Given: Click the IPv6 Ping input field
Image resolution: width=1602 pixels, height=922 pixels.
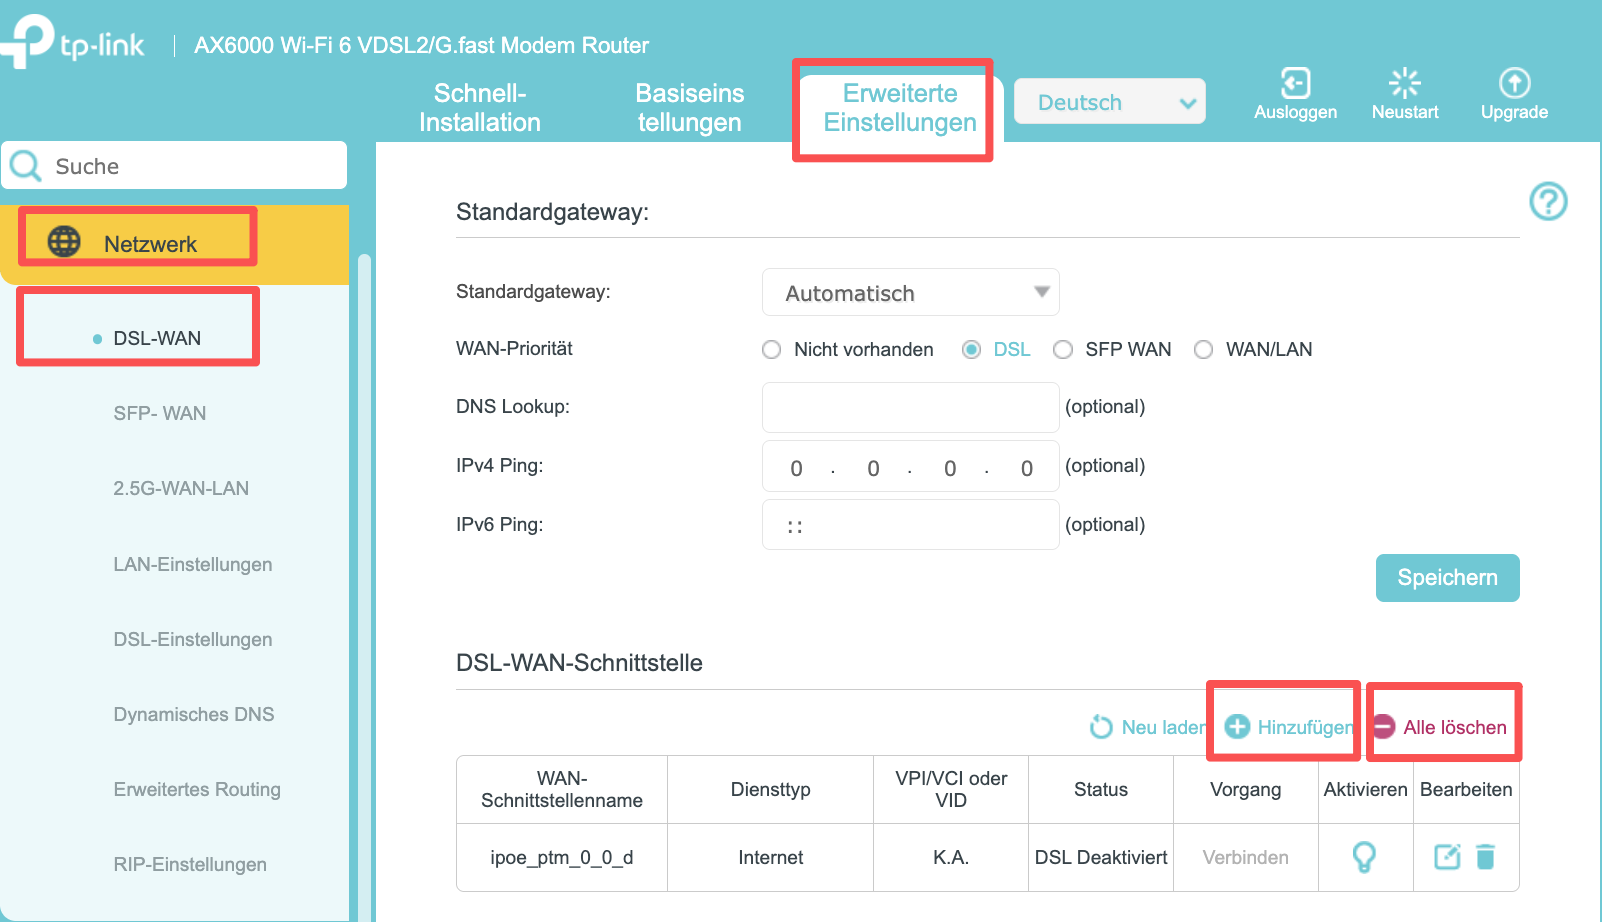Looking at the screenshot, I should tap(910, 525).
